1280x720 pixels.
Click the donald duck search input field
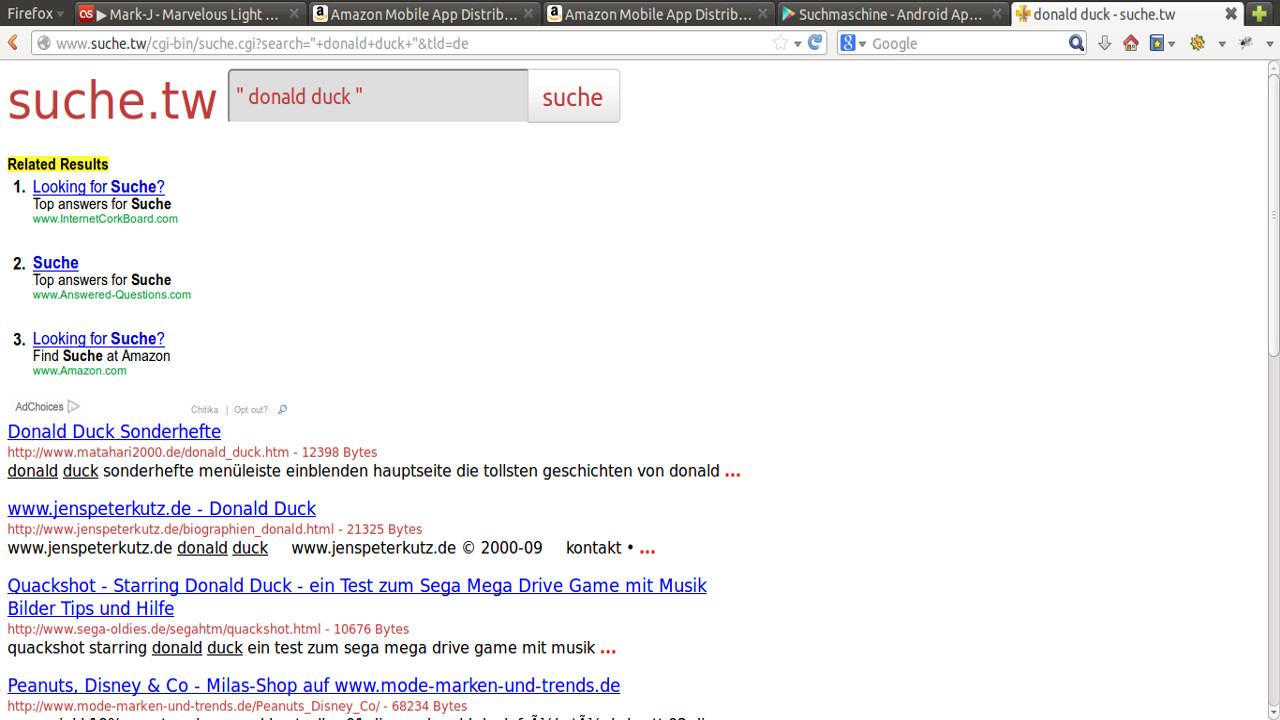click(x=378, y=96)
